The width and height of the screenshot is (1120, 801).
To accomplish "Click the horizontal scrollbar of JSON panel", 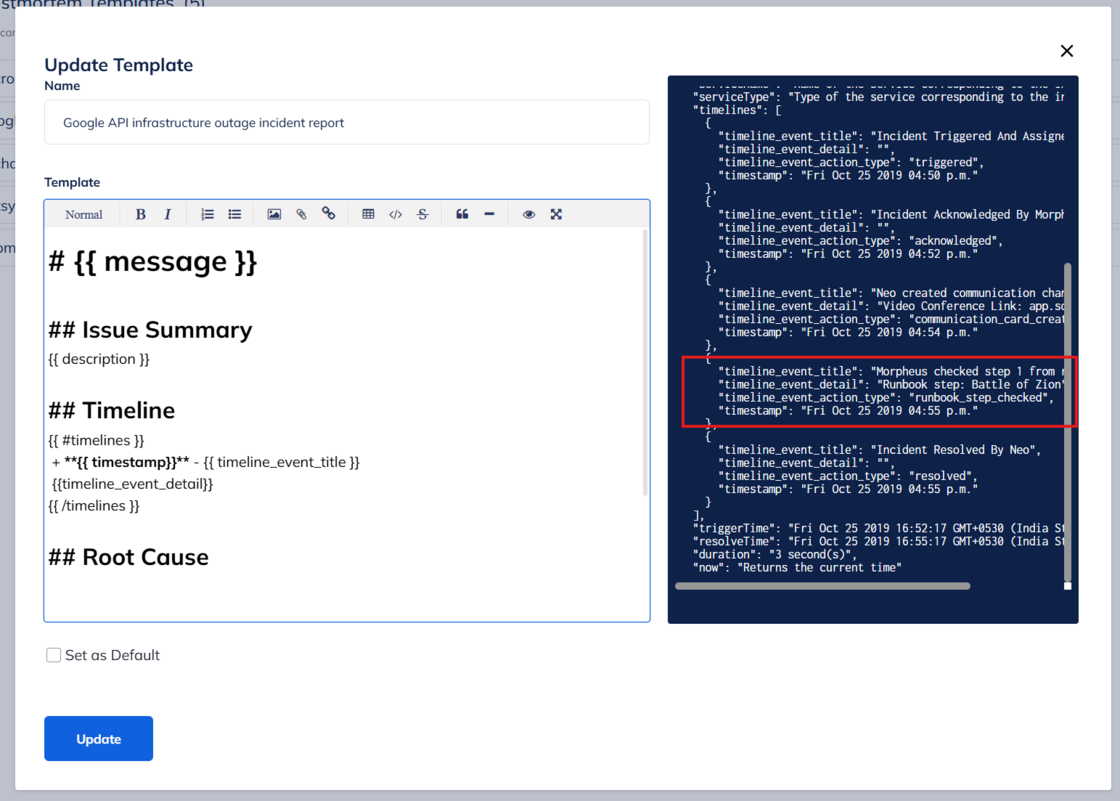I will click(822, 586).
